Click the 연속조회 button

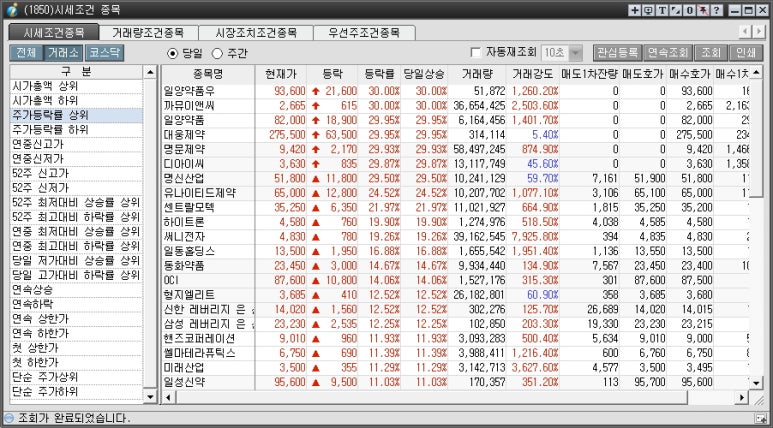click(668, 53)
